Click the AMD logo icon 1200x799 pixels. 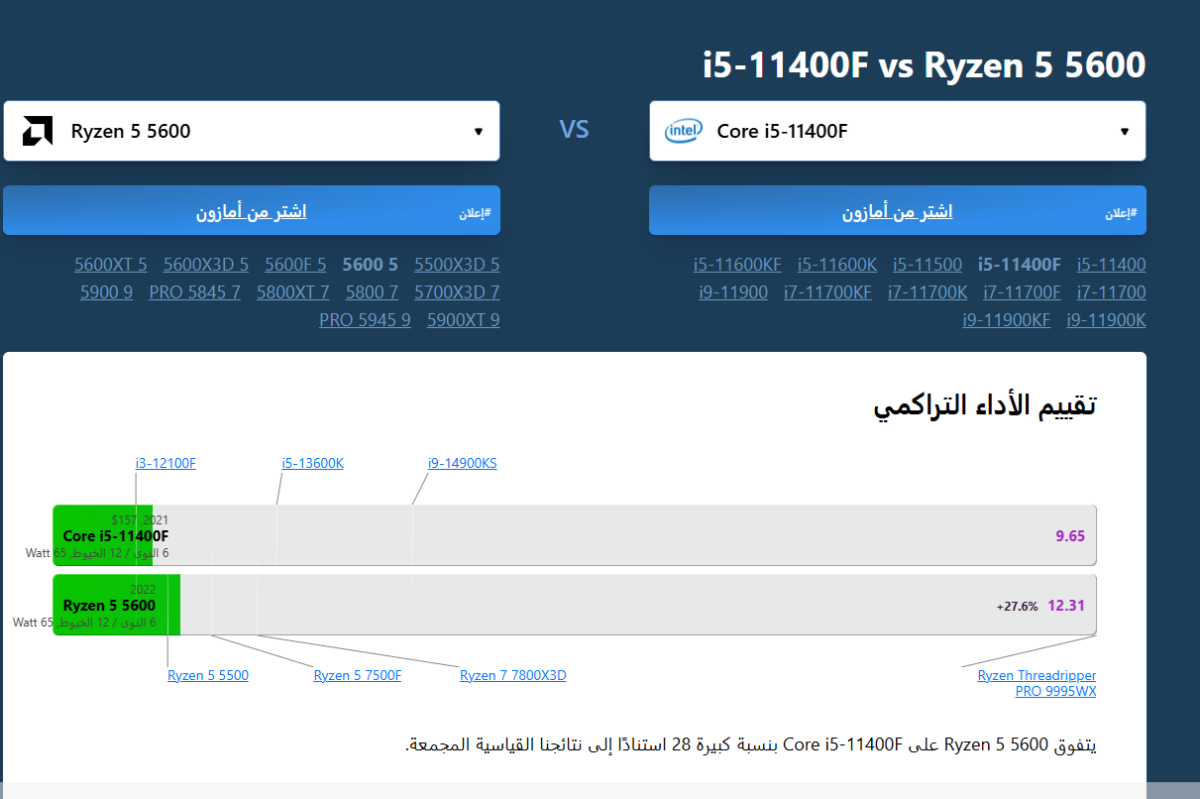(x=37, y=131)
